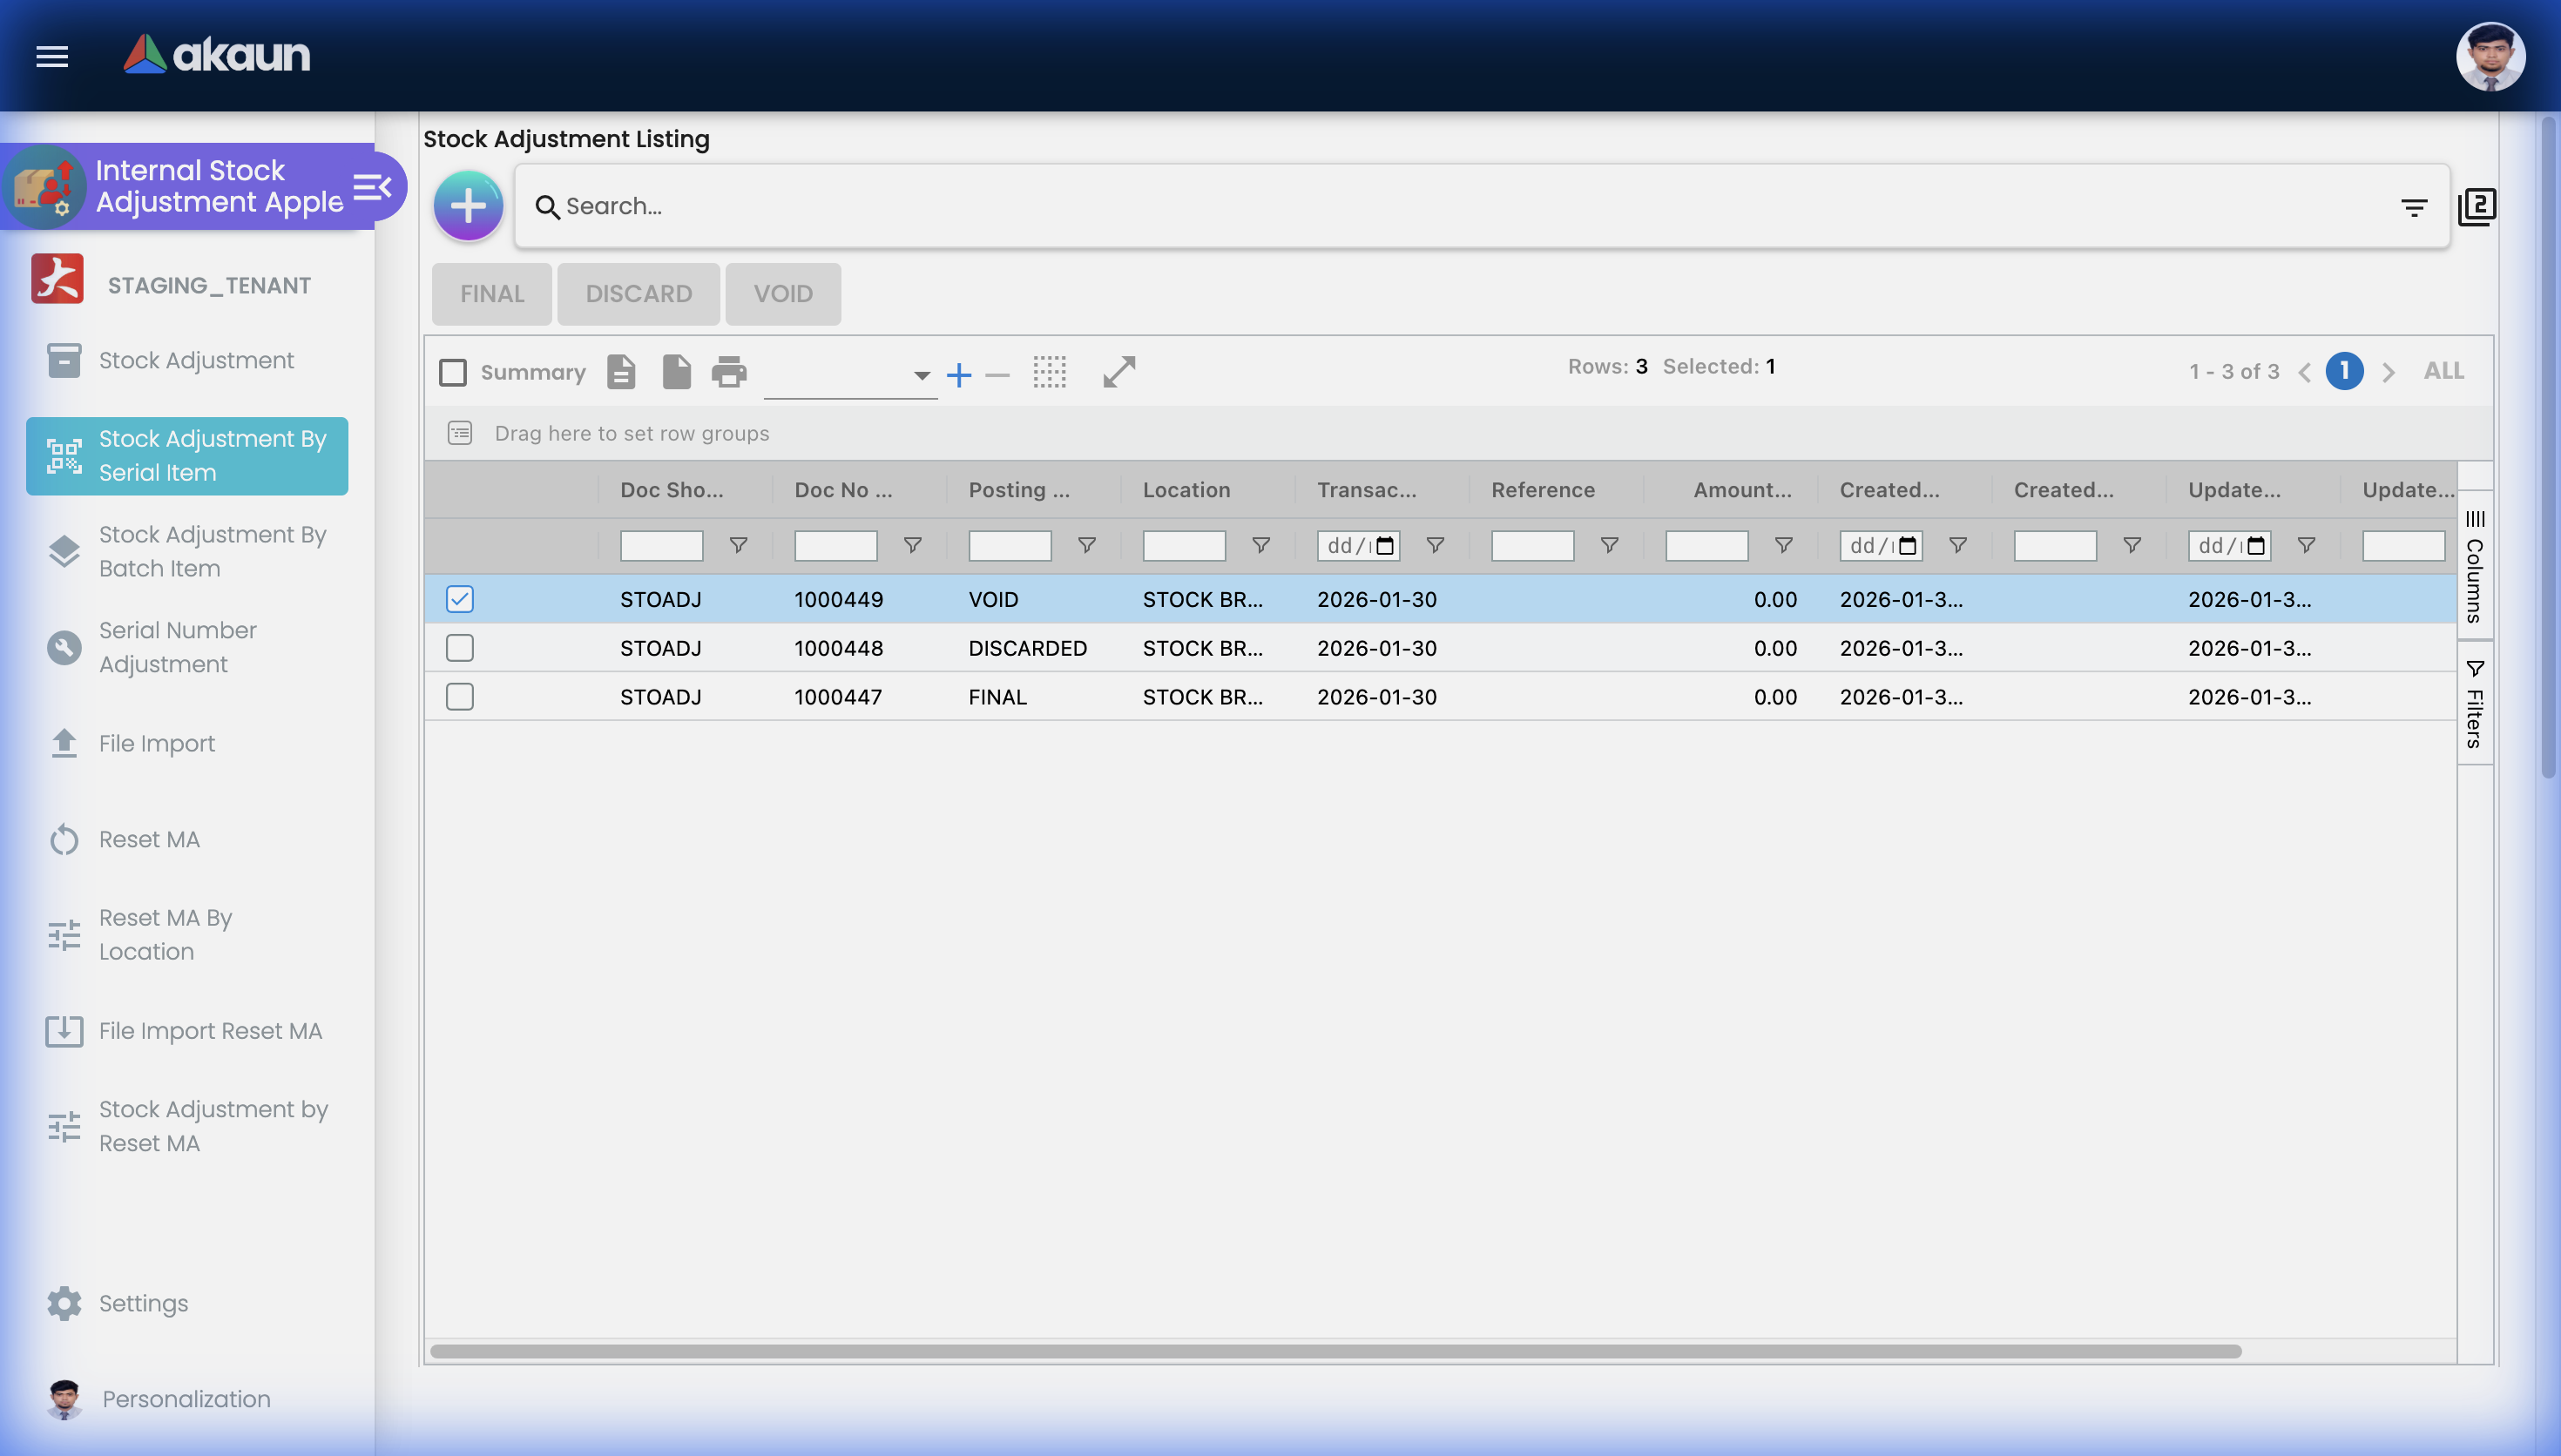Collapse the sidebar using the chevron beside Internal Stock Adjustment Apple
The image size is (2561, 1456).
372,185
